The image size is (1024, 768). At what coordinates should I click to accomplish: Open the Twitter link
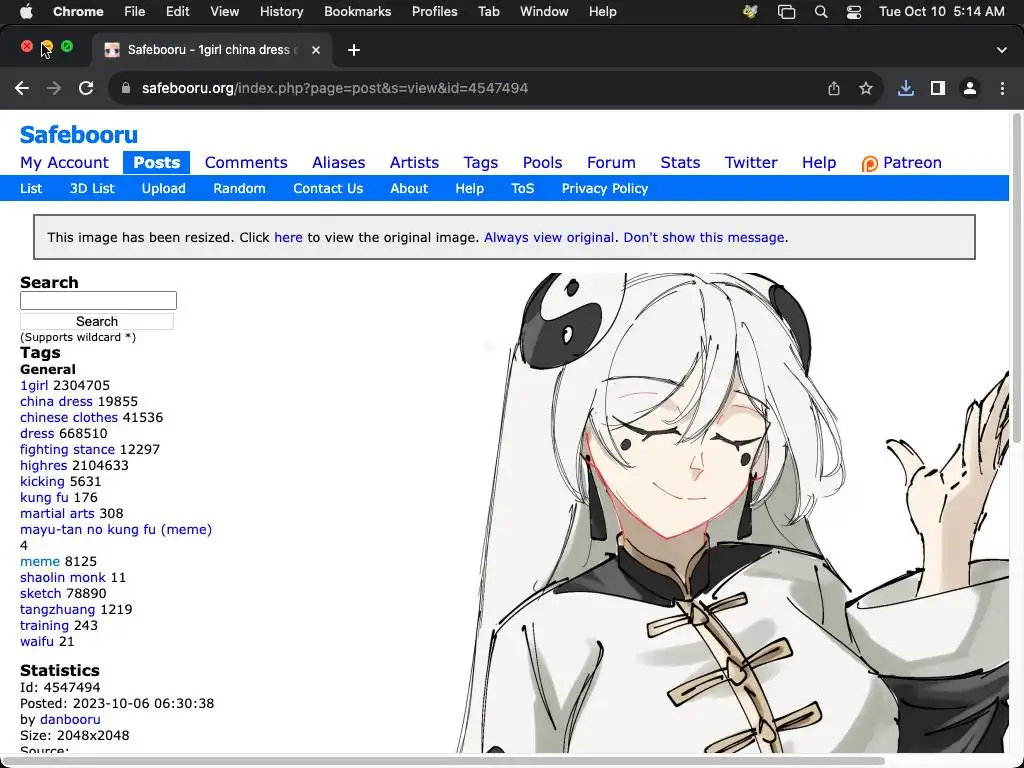(x=751, y=163)
